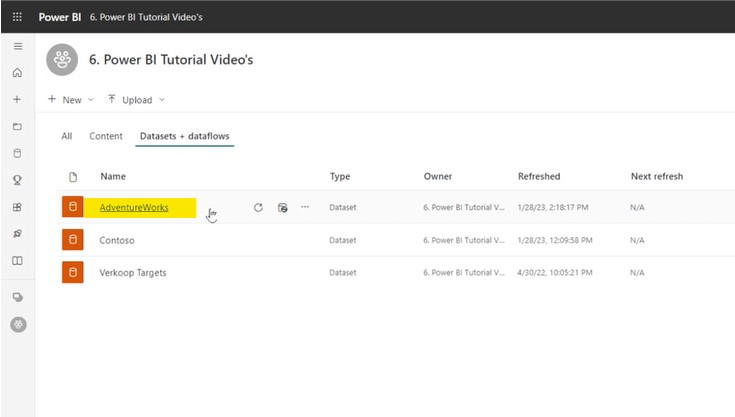Open the Apps icon in the sidebar
The width and height of the screenshot is (735, 417).
point(17,208)
